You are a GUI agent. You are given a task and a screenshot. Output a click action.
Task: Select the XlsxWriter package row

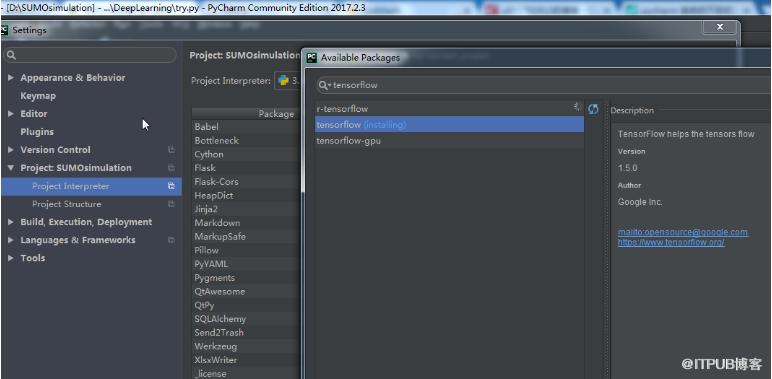coord(246,360)
